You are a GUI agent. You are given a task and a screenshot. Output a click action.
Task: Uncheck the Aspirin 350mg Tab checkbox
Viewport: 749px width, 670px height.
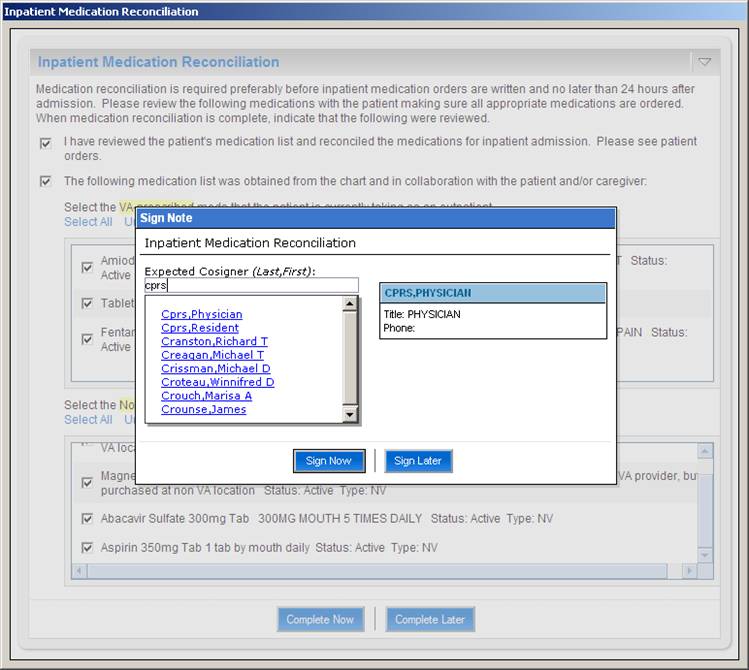(88, 548)
